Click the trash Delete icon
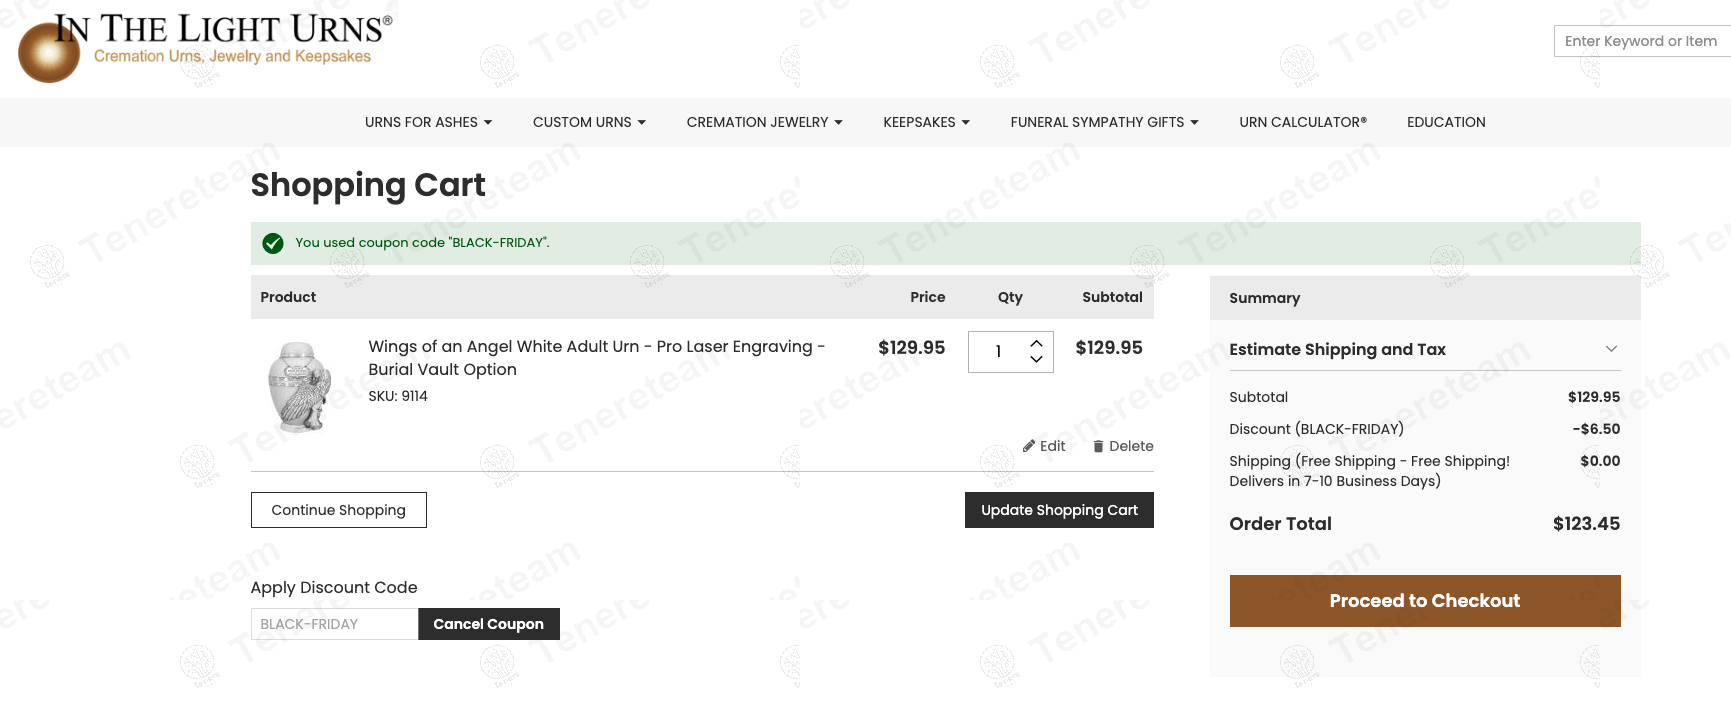This screenshot has width=1731, height=708. click(x=1098, y=446)
